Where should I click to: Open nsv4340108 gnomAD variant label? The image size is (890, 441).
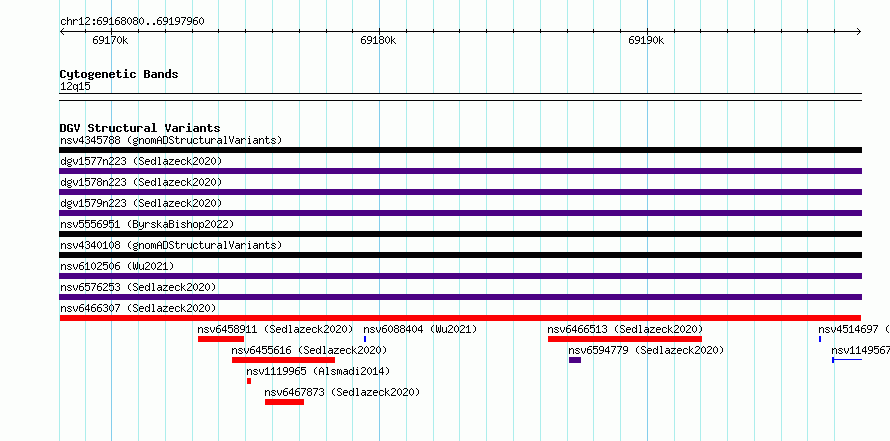pos(171,245)
